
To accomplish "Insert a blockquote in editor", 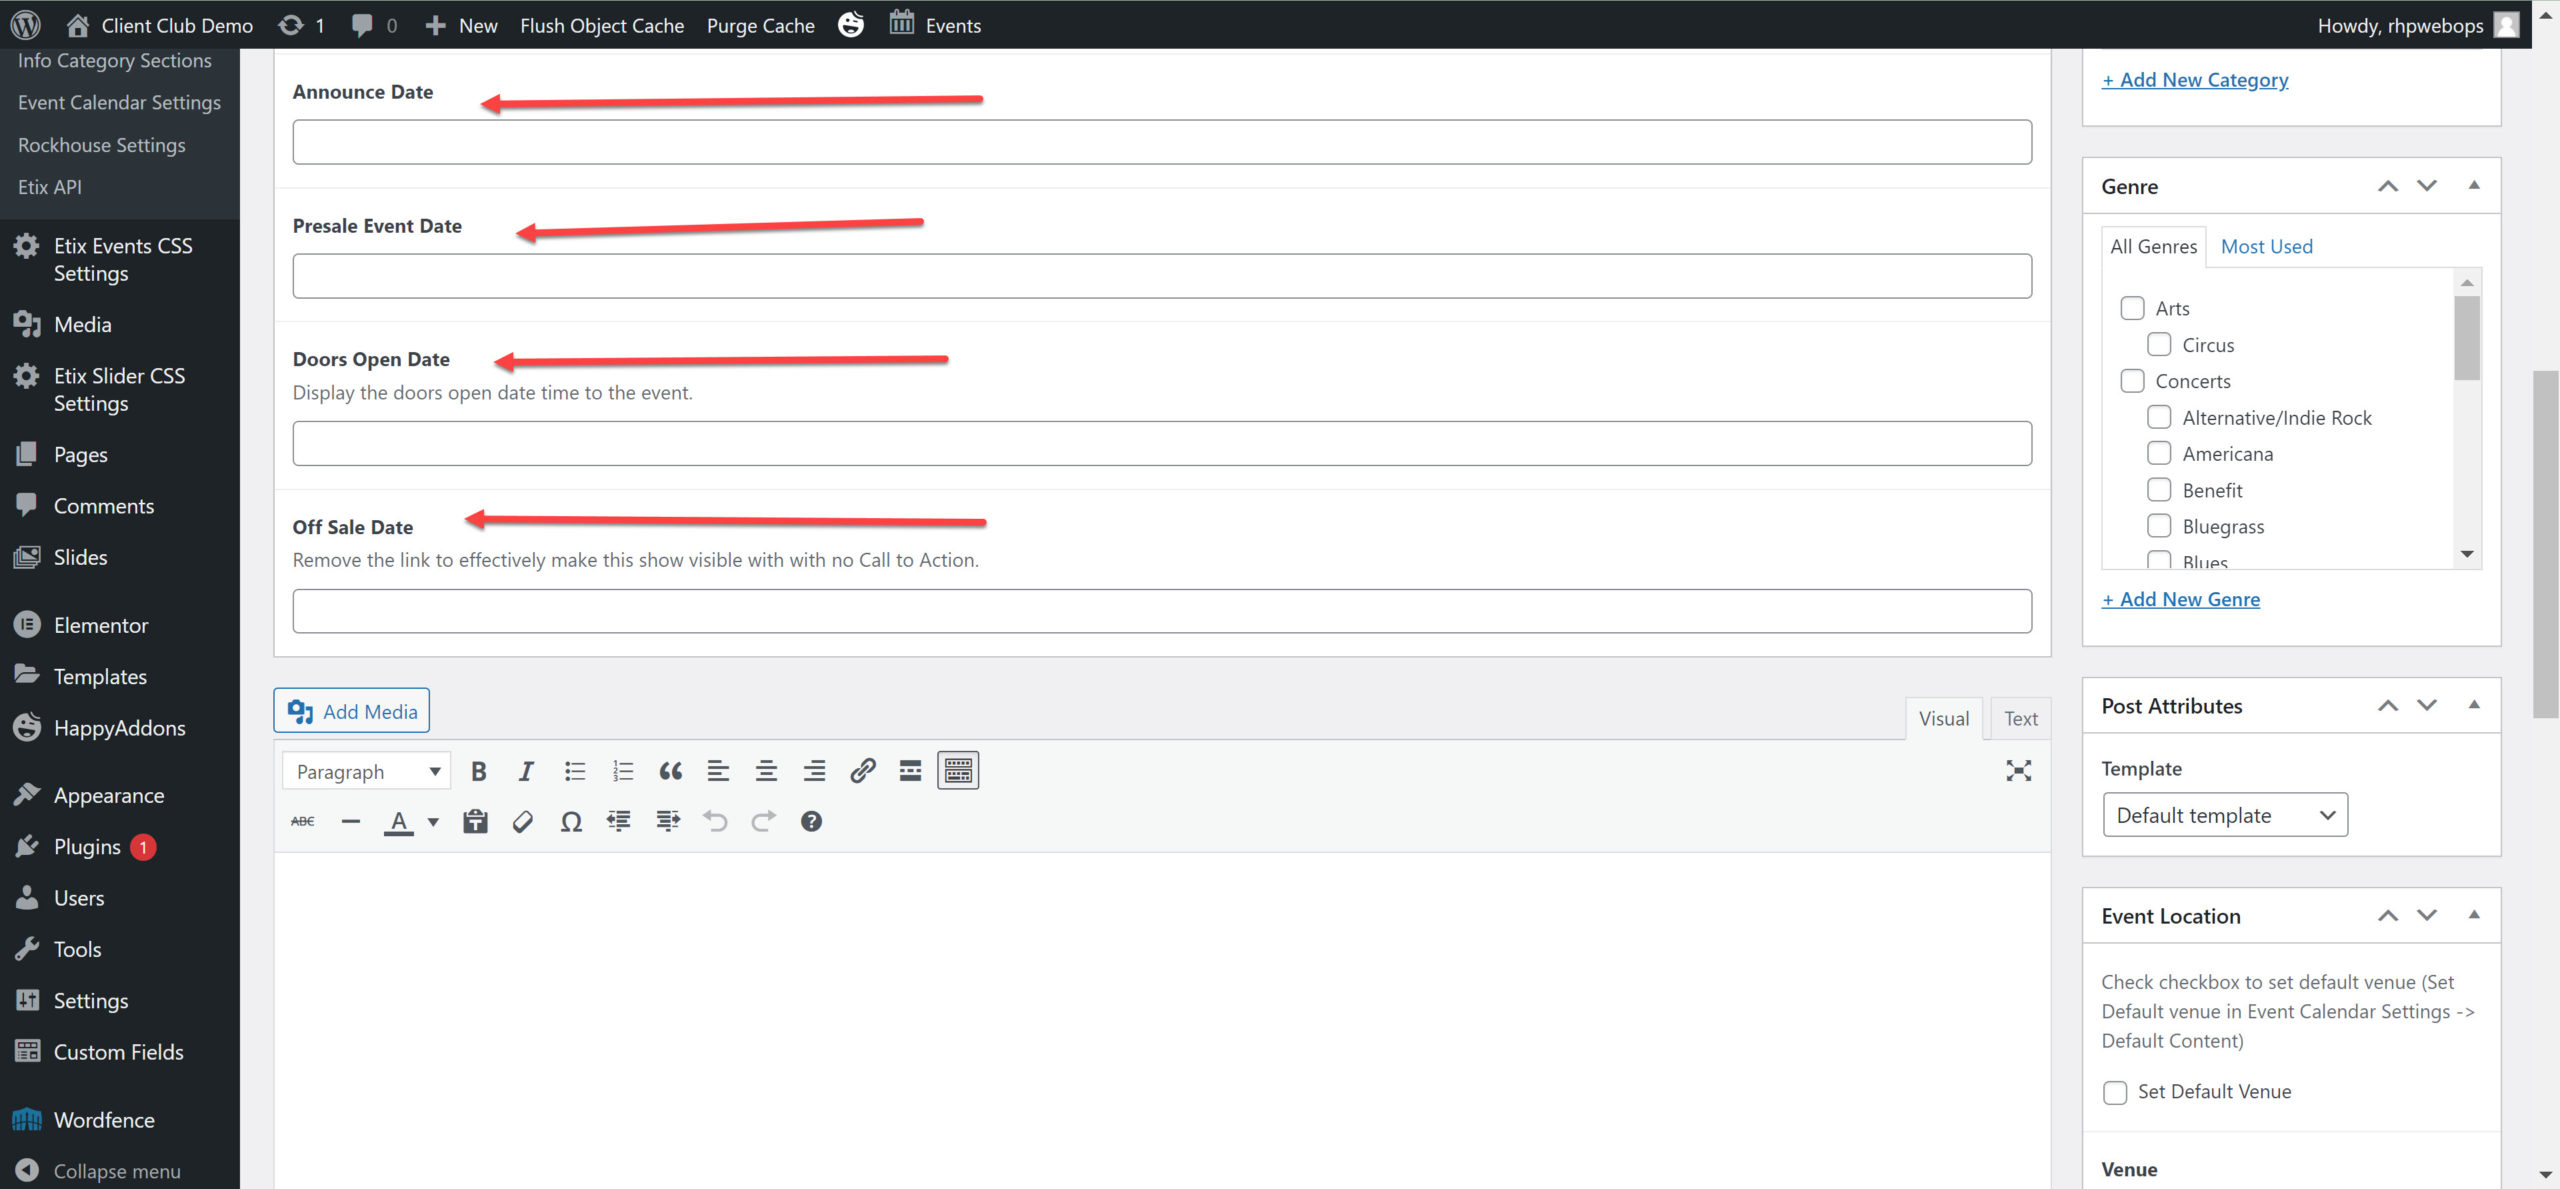I will click(670, 771).
